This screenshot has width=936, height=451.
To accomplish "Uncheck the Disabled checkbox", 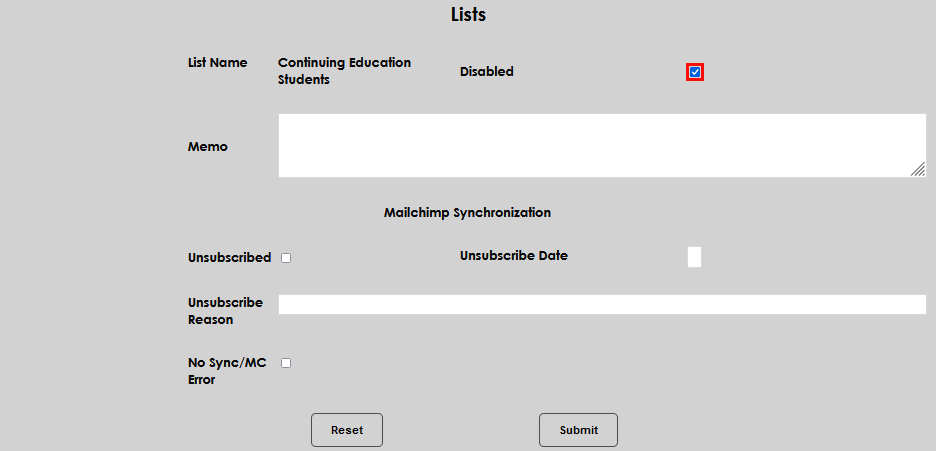I will point(695,72).
